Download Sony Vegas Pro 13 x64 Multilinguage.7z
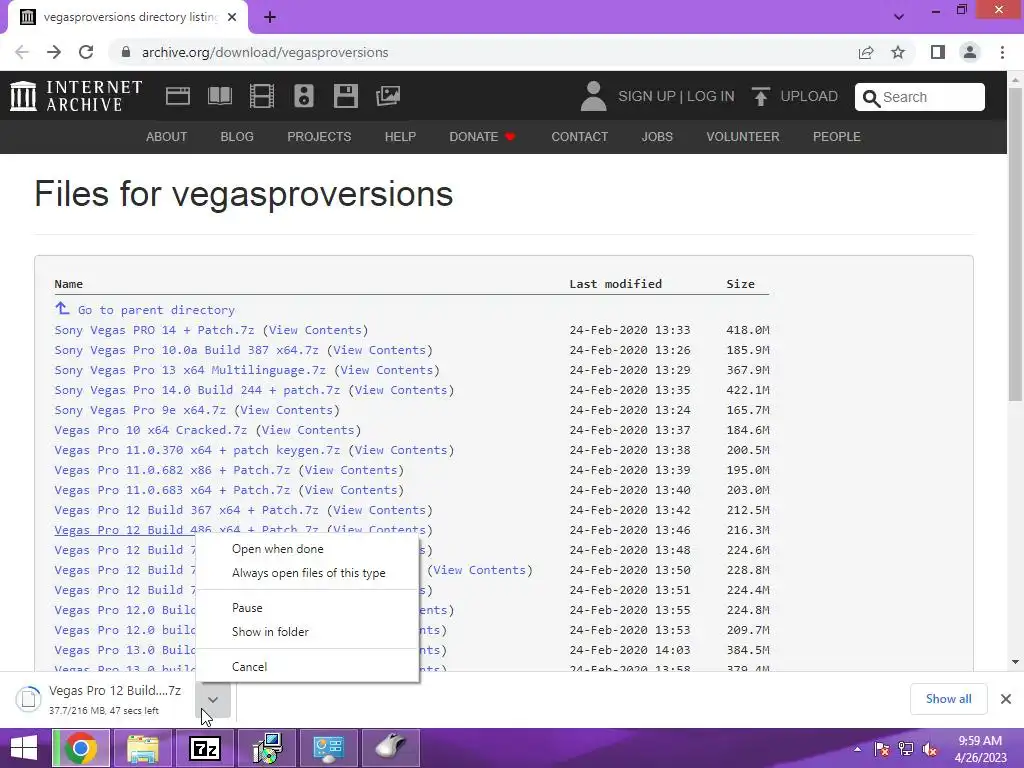 190,370
